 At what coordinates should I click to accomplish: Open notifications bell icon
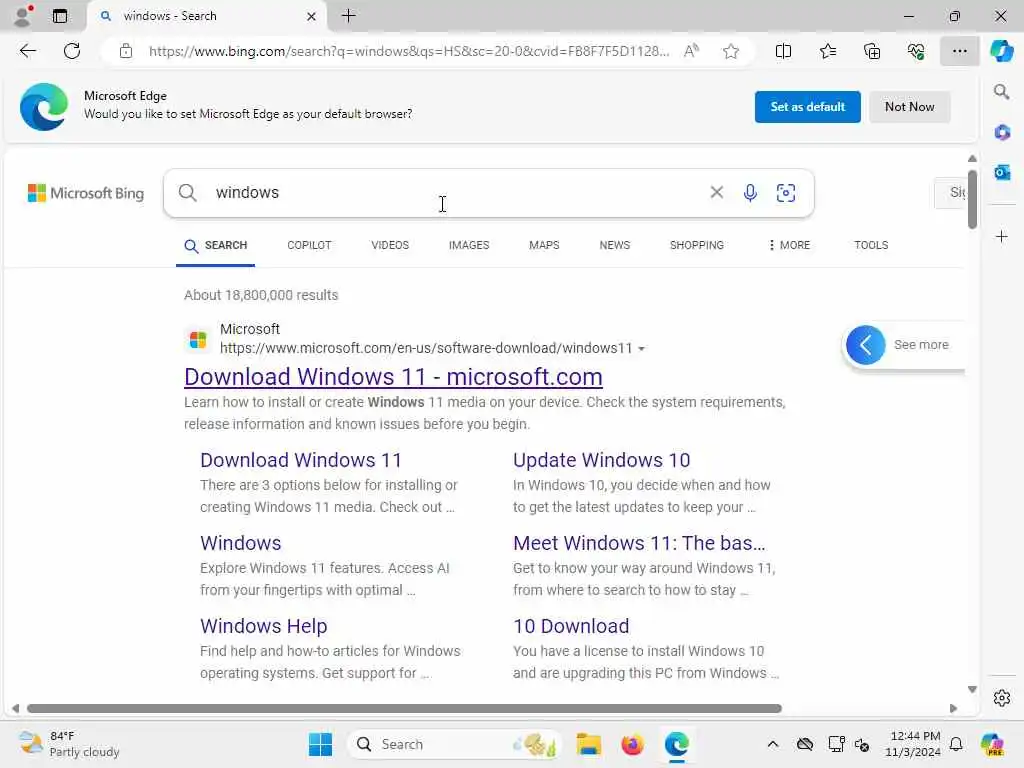point(956,744)
